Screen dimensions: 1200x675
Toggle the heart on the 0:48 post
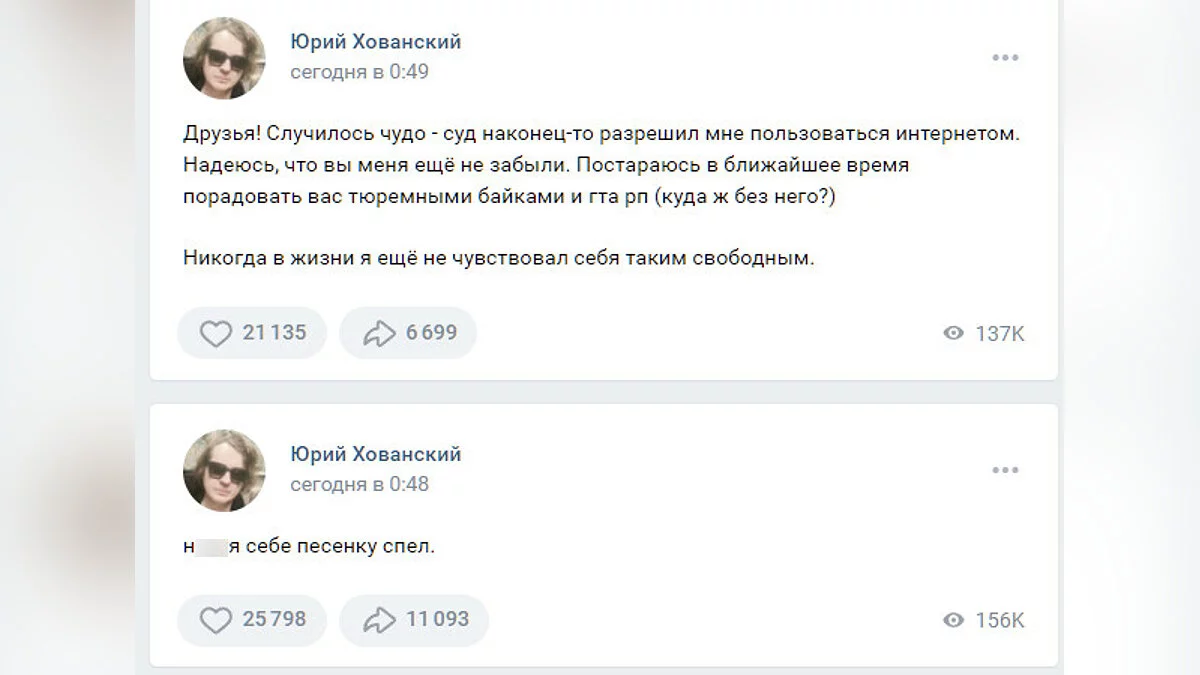tap(215, 620)
